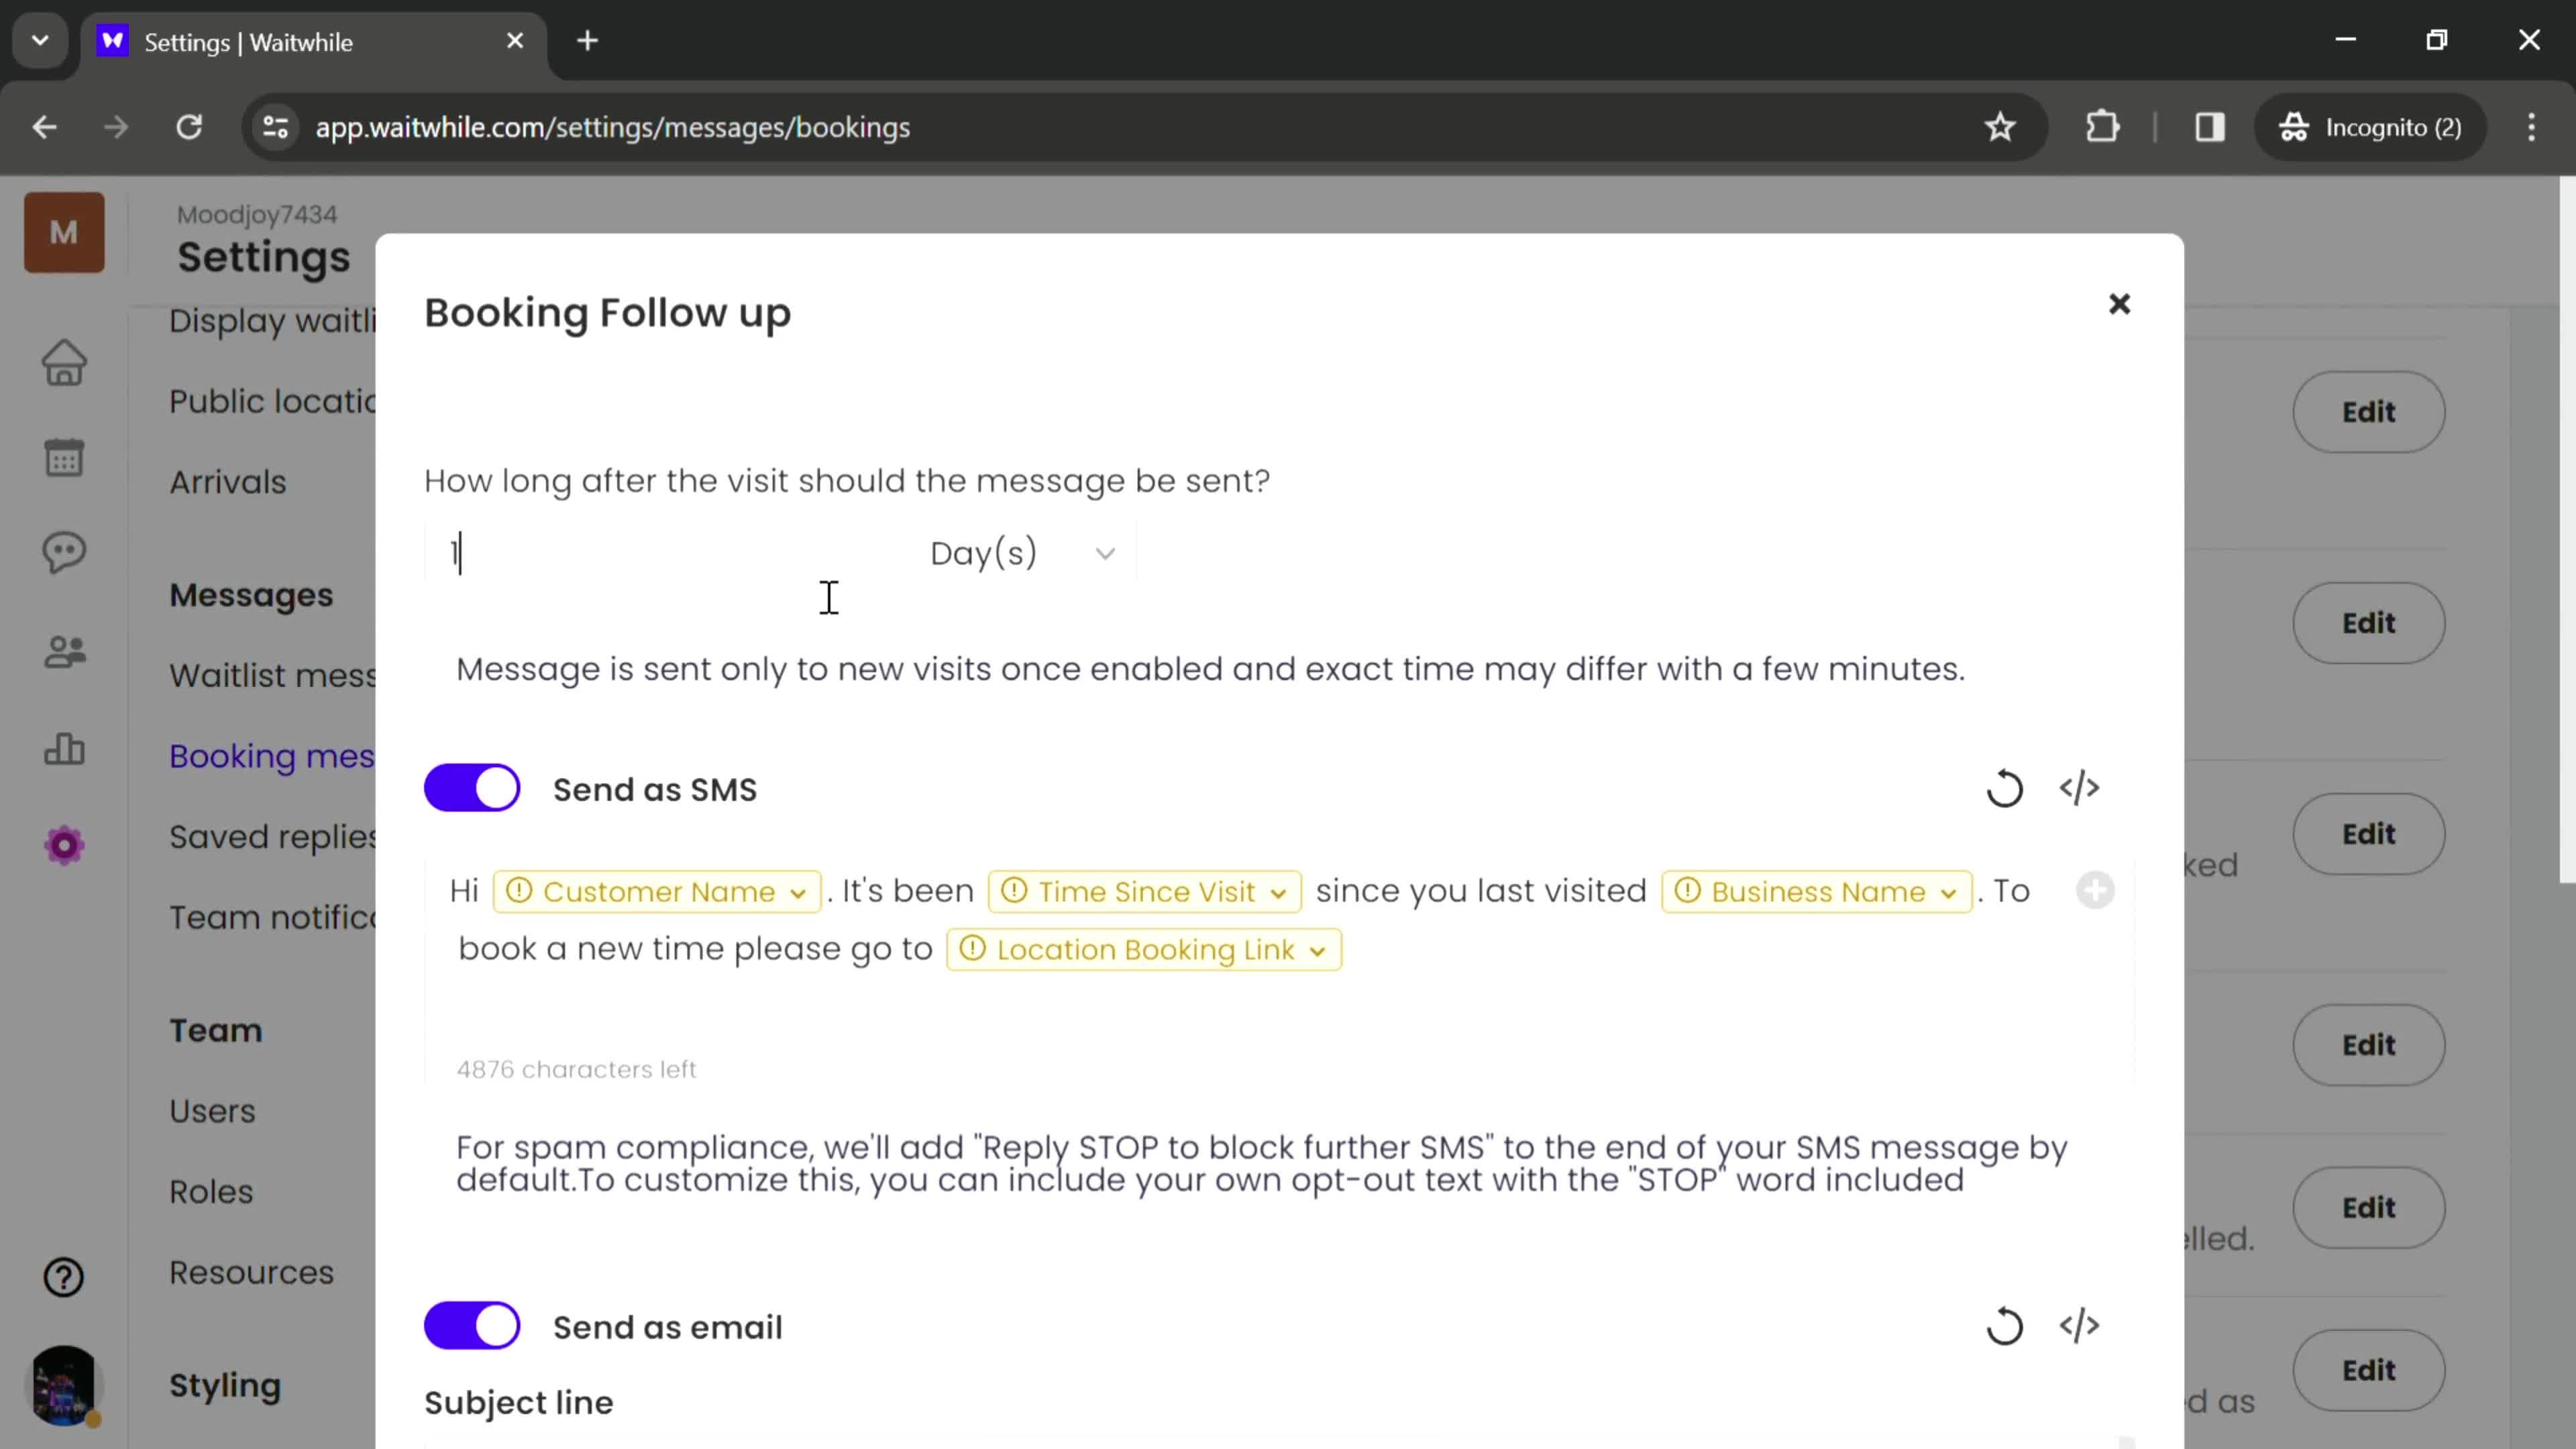This screenshot has width=2576, height=1449.
Task: Toggle the browser side panel icon
Action: tap(2209, 127)
